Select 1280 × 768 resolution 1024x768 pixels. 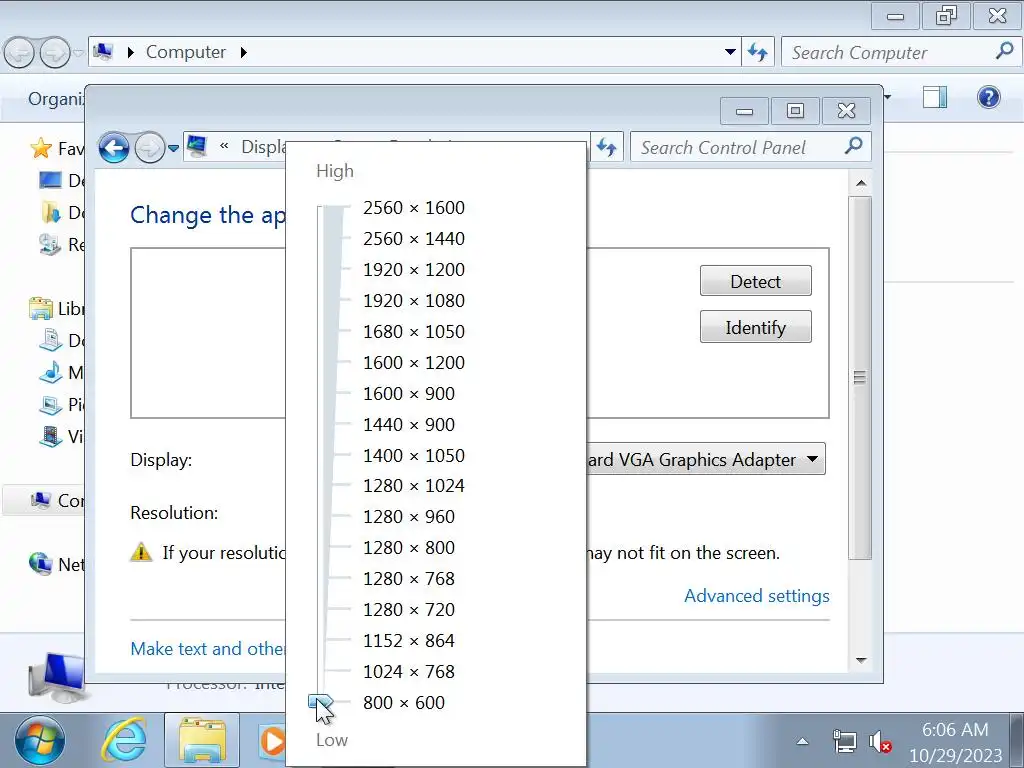(x=409, y=579)
